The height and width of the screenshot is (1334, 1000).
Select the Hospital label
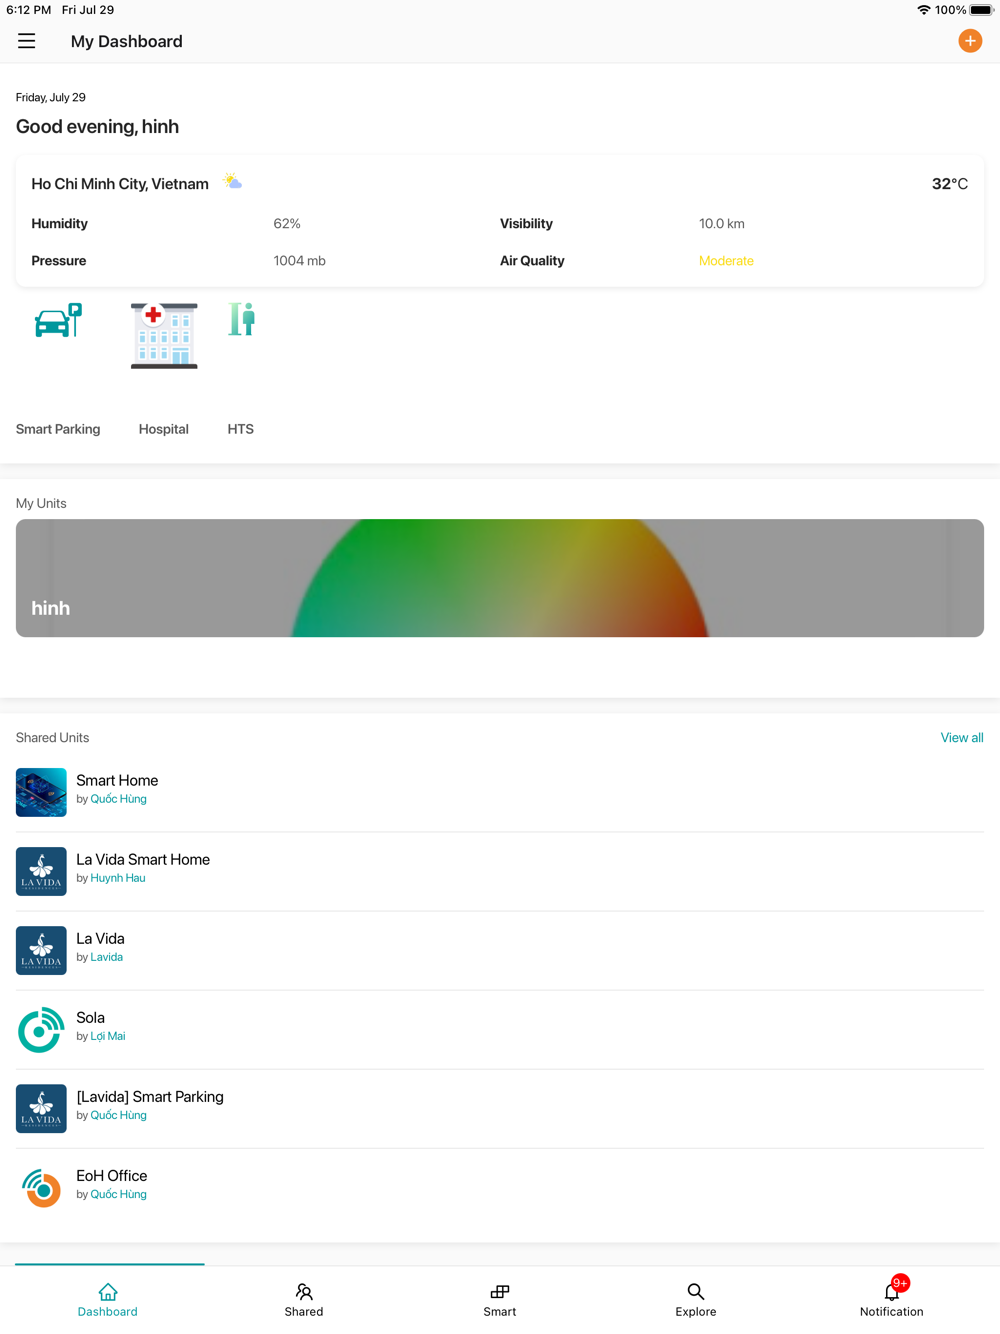164,429
